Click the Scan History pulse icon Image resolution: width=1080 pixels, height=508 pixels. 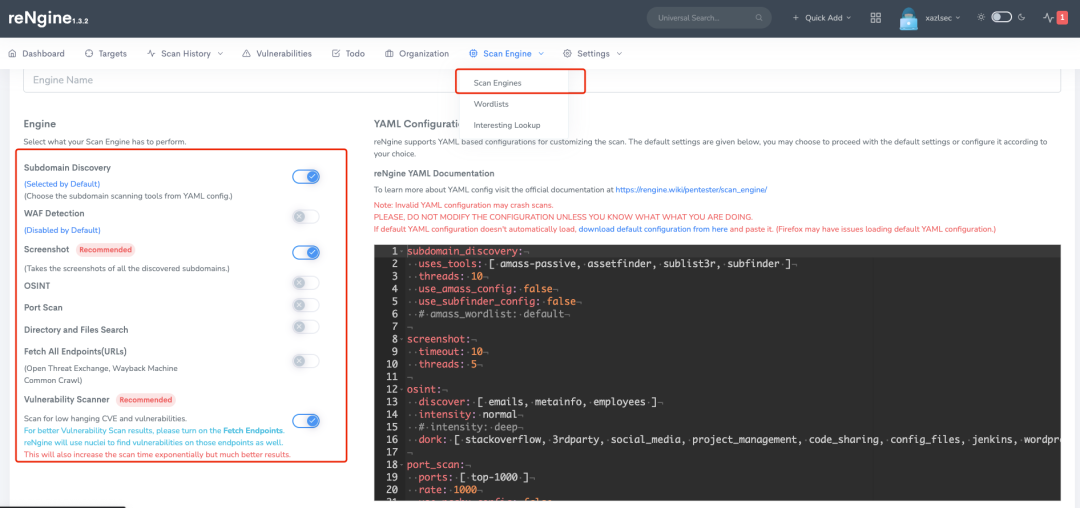coord(152,54)
